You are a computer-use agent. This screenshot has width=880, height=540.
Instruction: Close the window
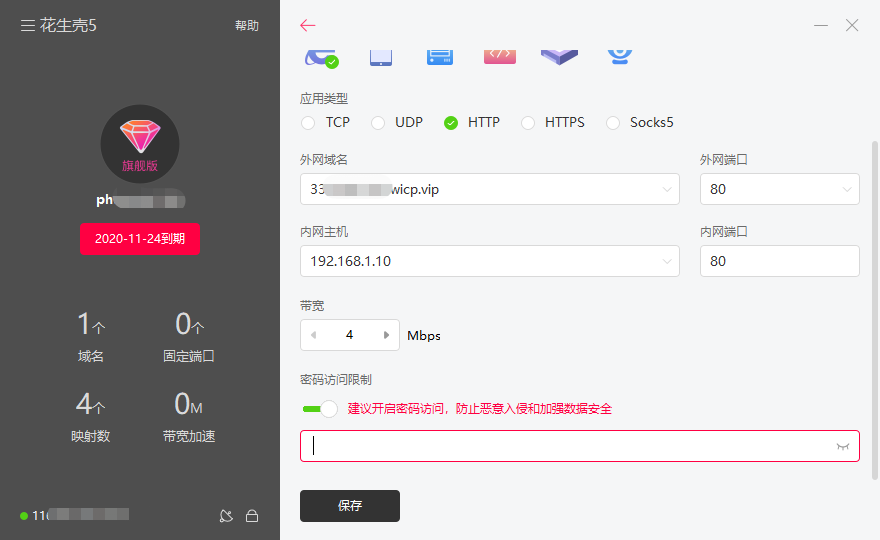852,25
